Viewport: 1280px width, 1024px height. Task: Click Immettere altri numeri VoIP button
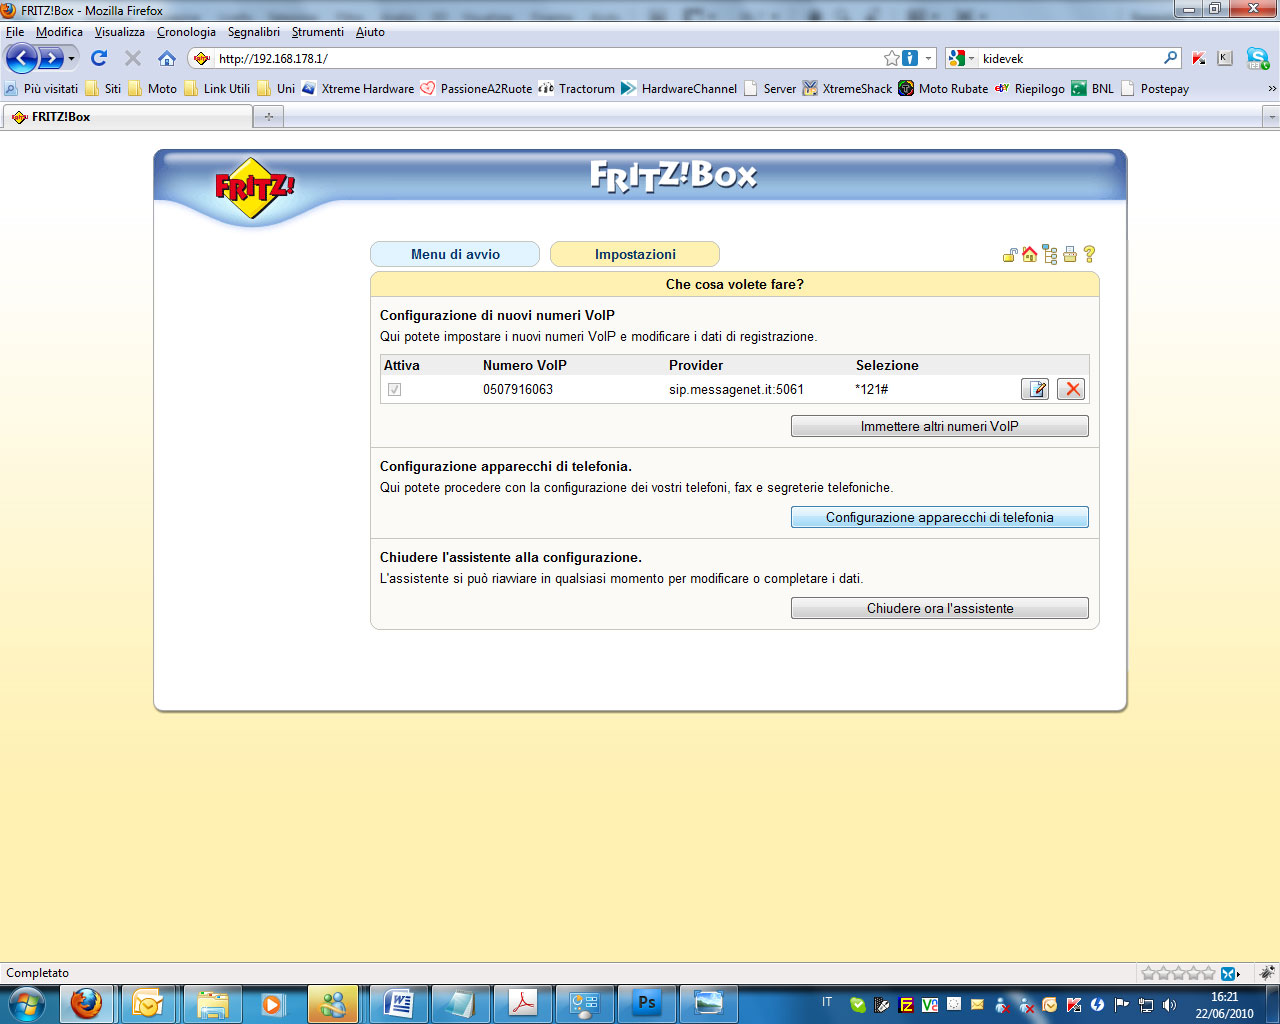(939, 426)
